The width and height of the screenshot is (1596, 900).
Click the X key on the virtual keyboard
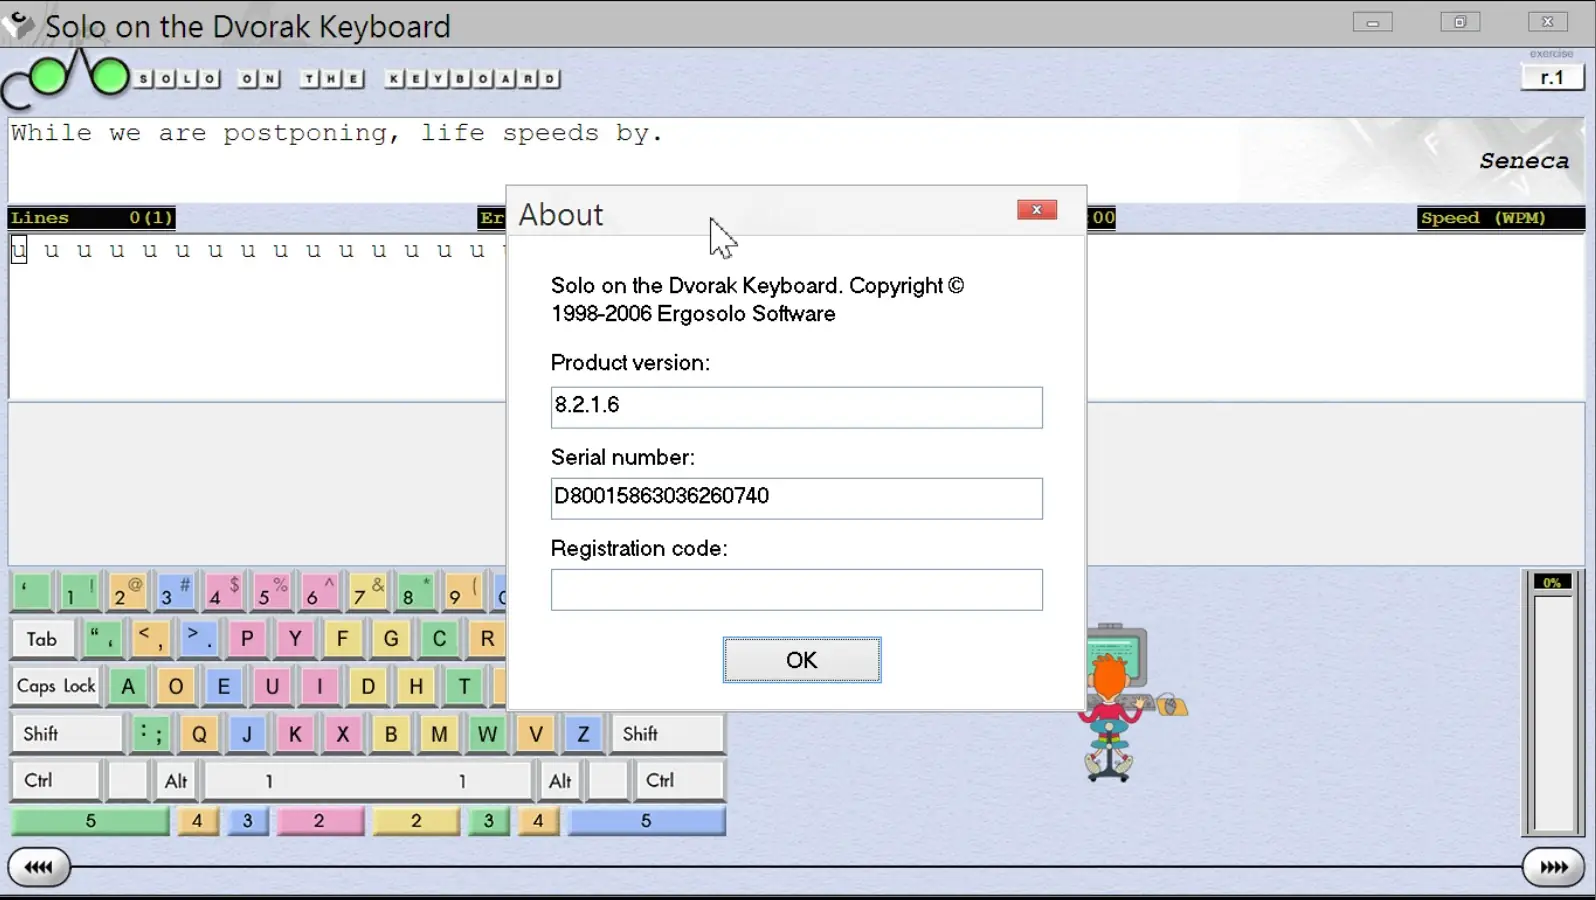coord(343,734)
